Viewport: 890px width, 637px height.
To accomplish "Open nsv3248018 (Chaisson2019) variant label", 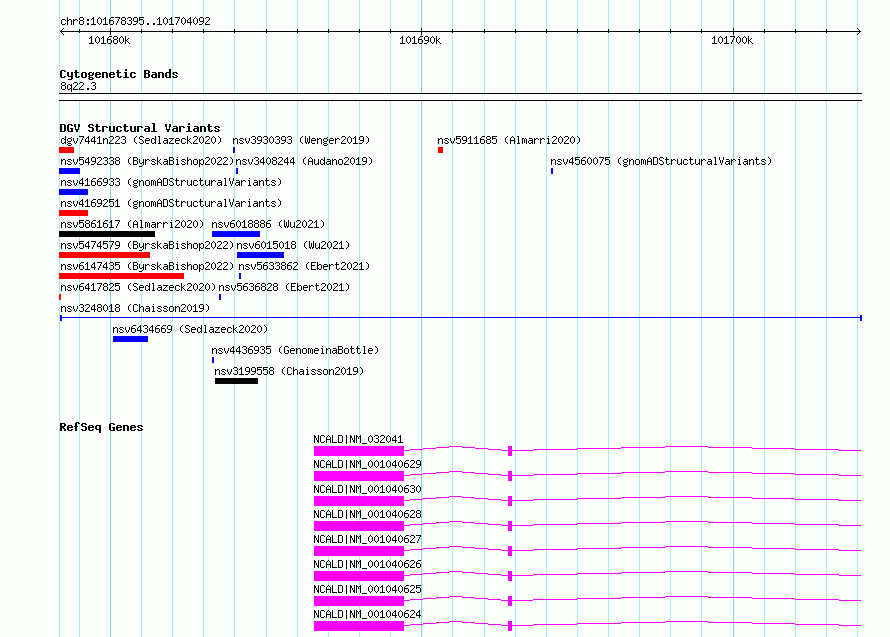I will pyautogui.click(x=135, y=308).
